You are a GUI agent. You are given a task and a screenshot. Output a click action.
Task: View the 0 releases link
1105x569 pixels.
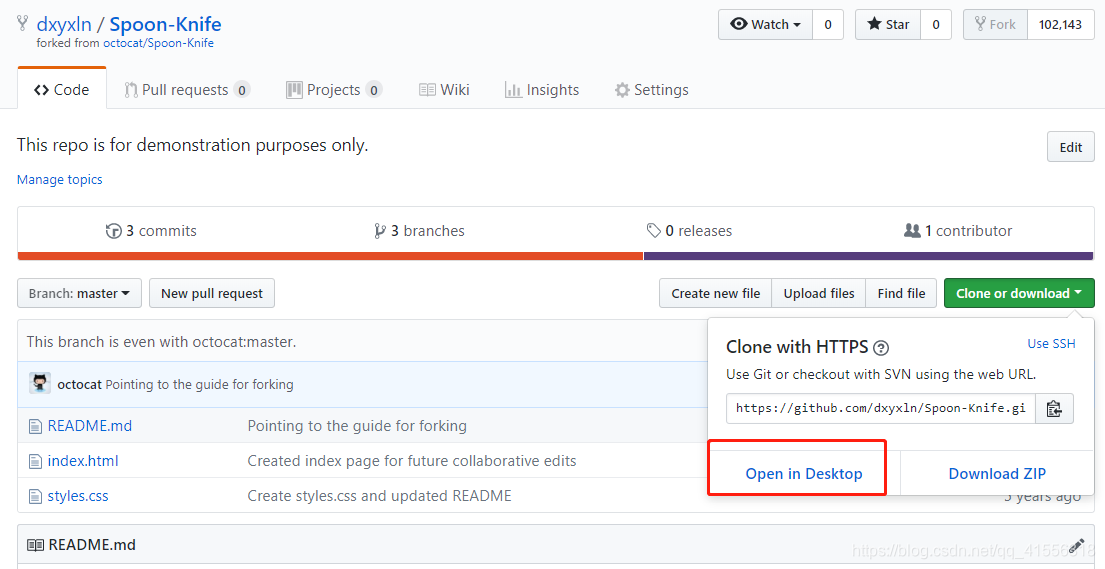tap(689, 231)
